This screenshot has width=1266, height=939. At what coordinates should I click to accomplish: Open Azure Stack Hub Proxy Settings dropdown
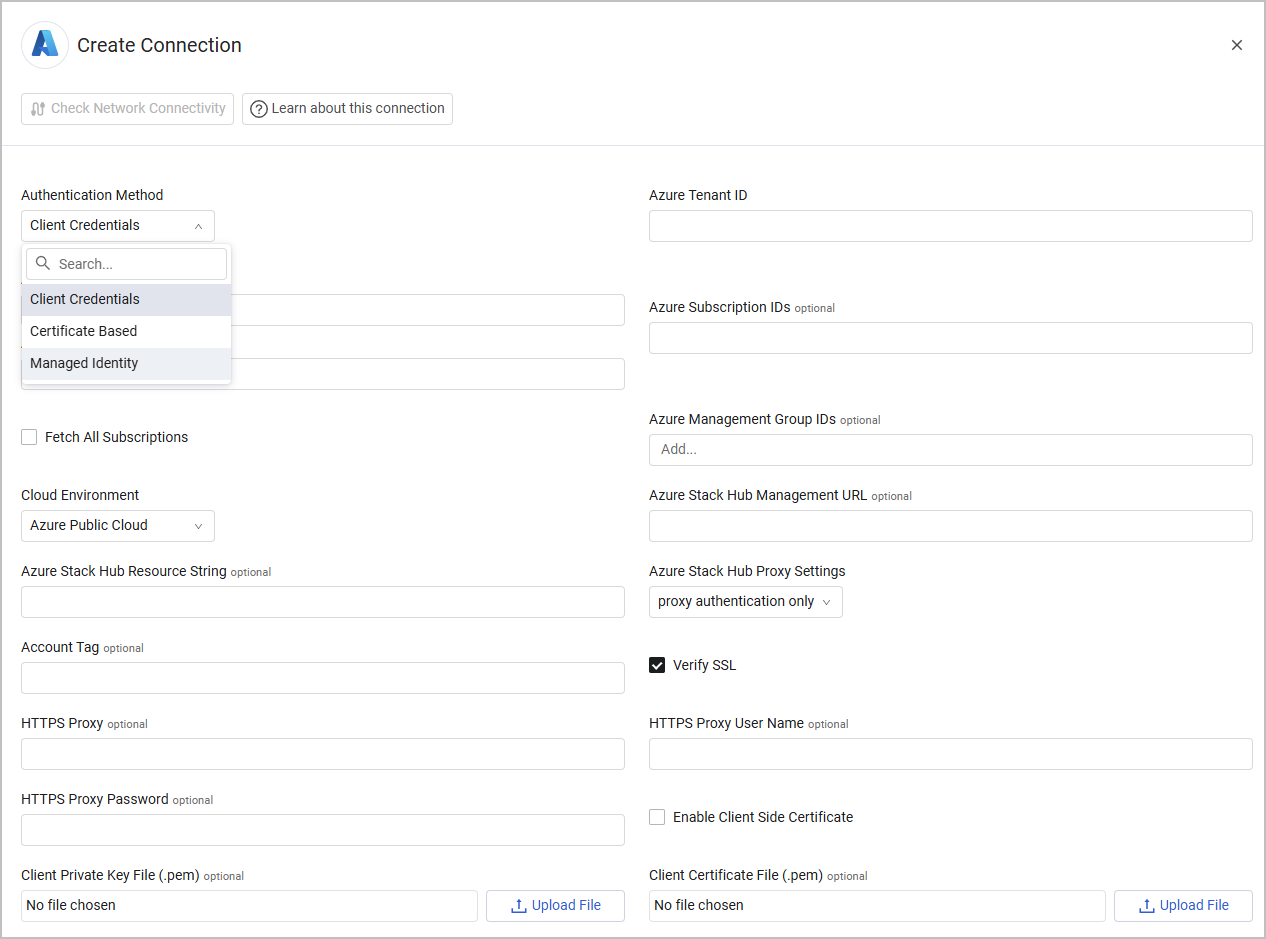point(746,602)
